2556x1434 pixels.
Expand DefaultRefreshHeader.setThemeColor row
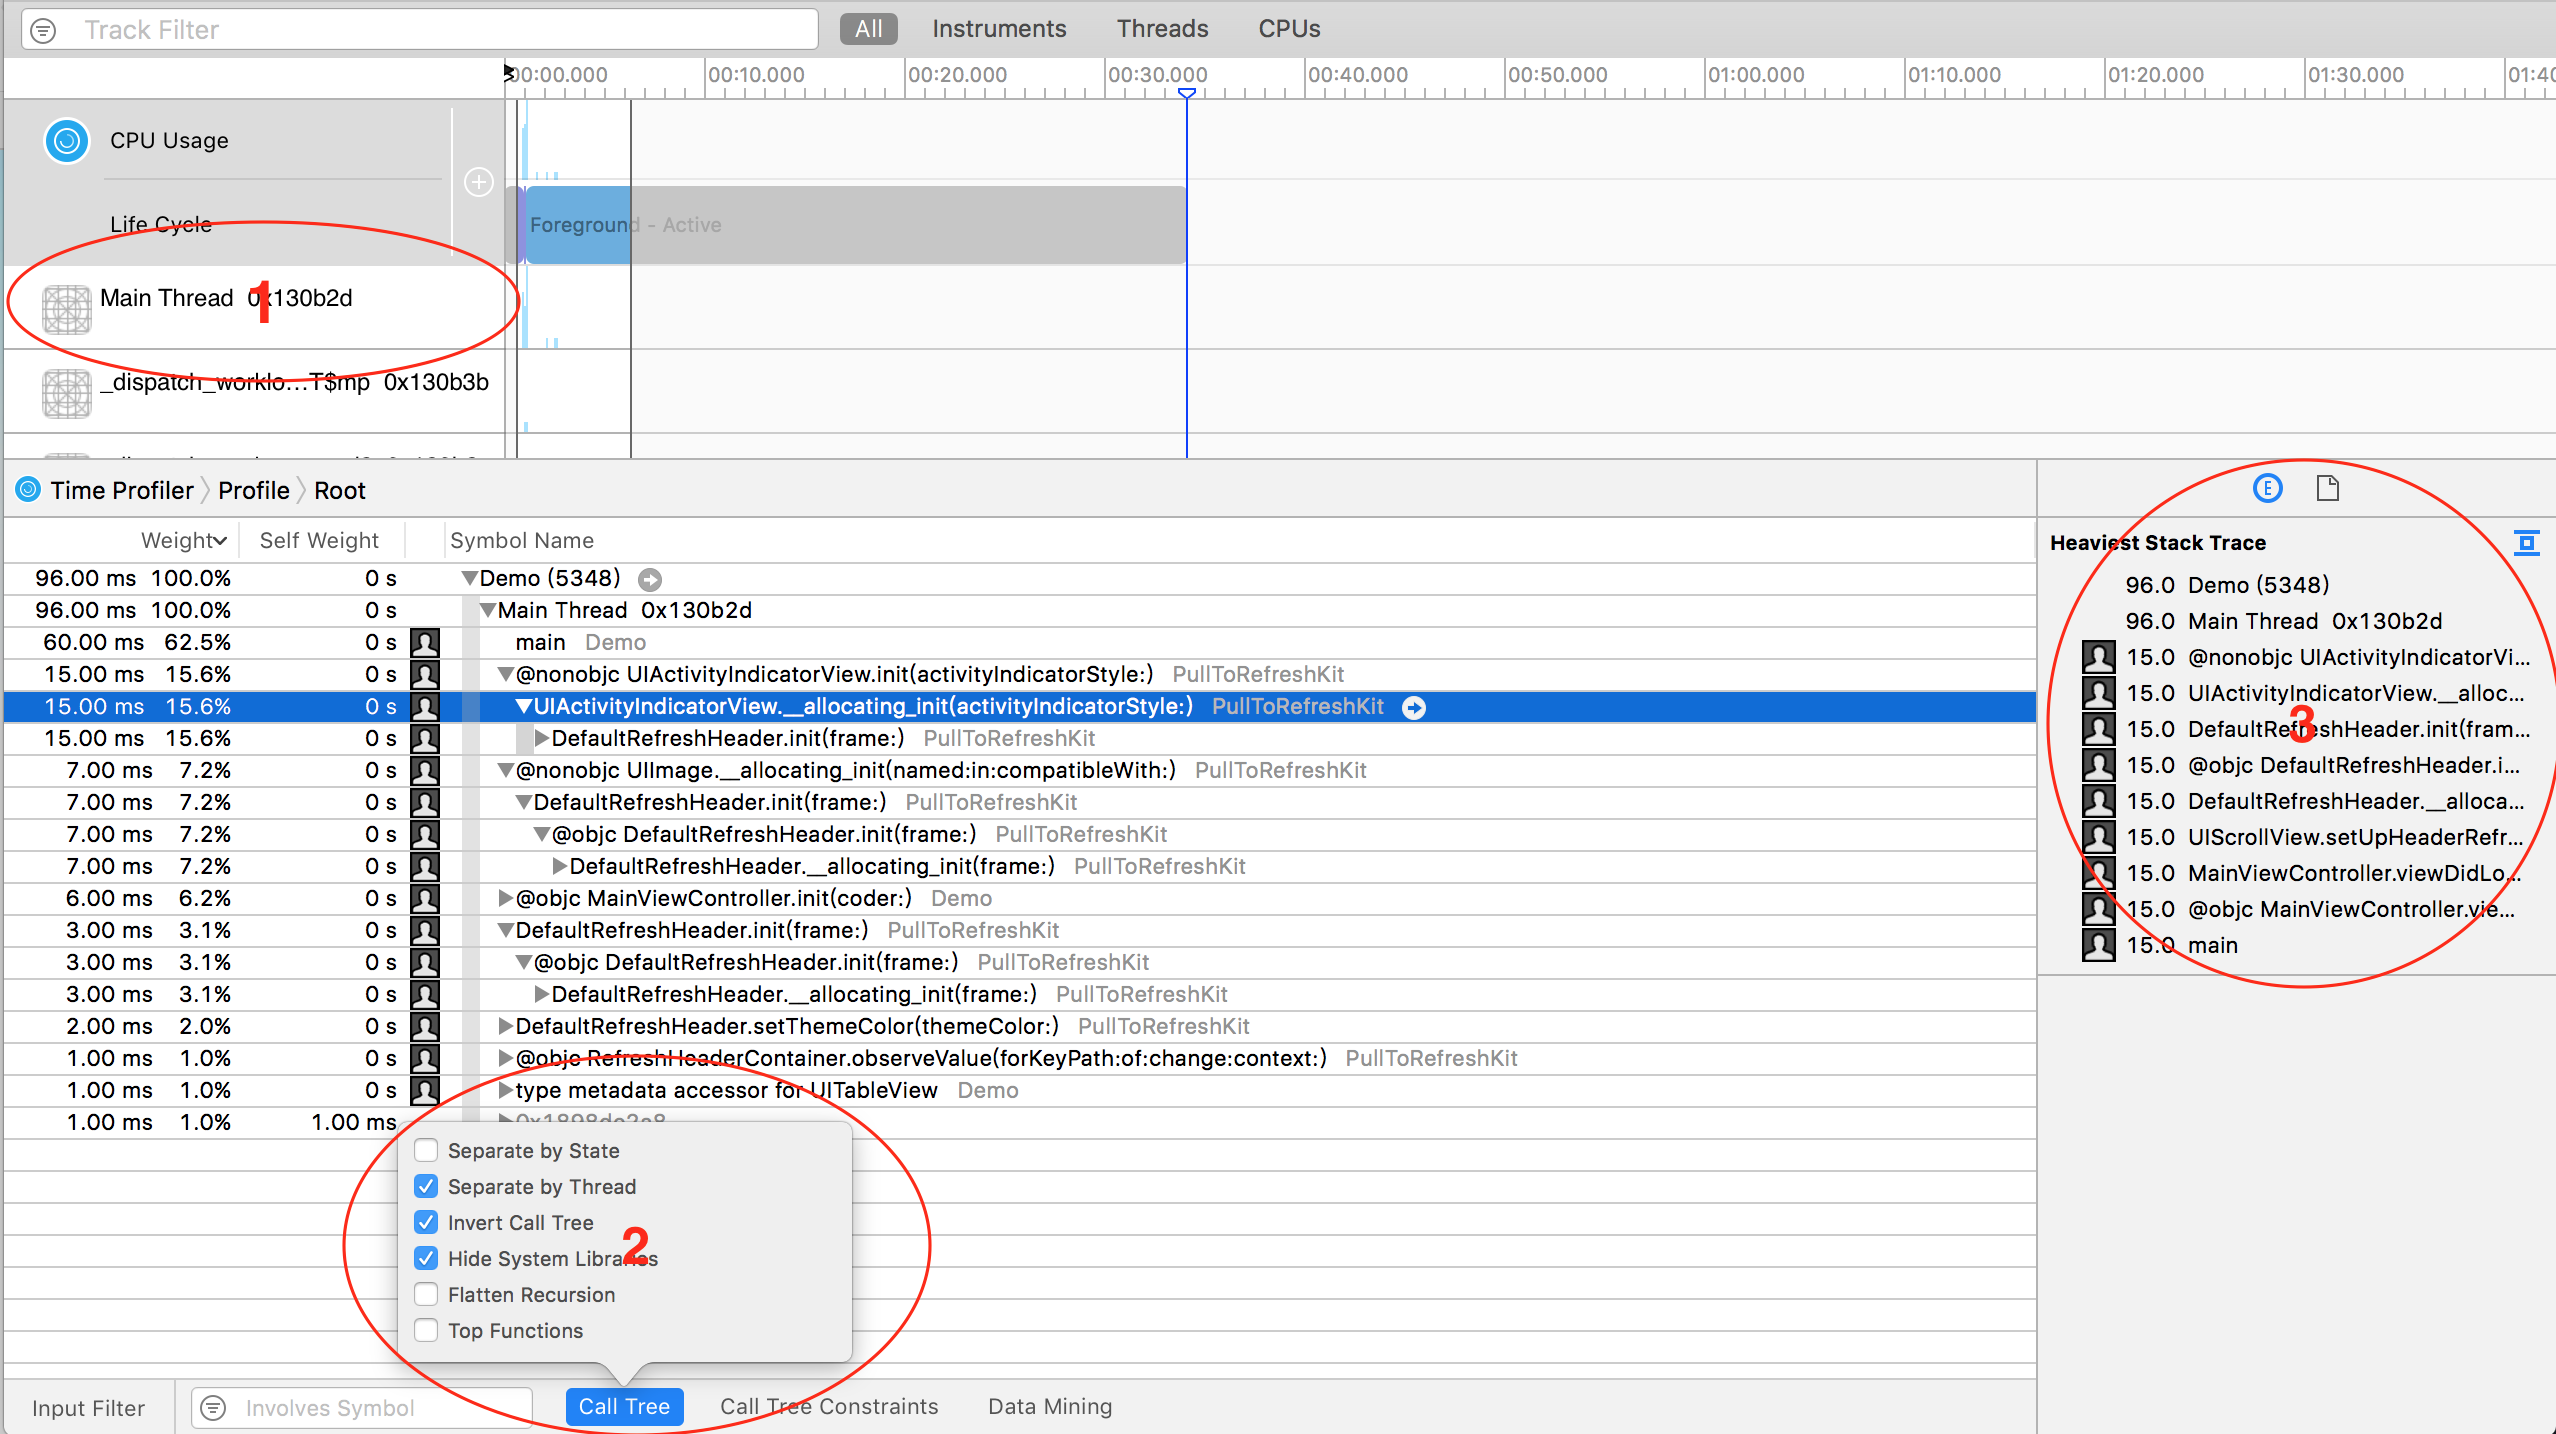[506, 1027]
